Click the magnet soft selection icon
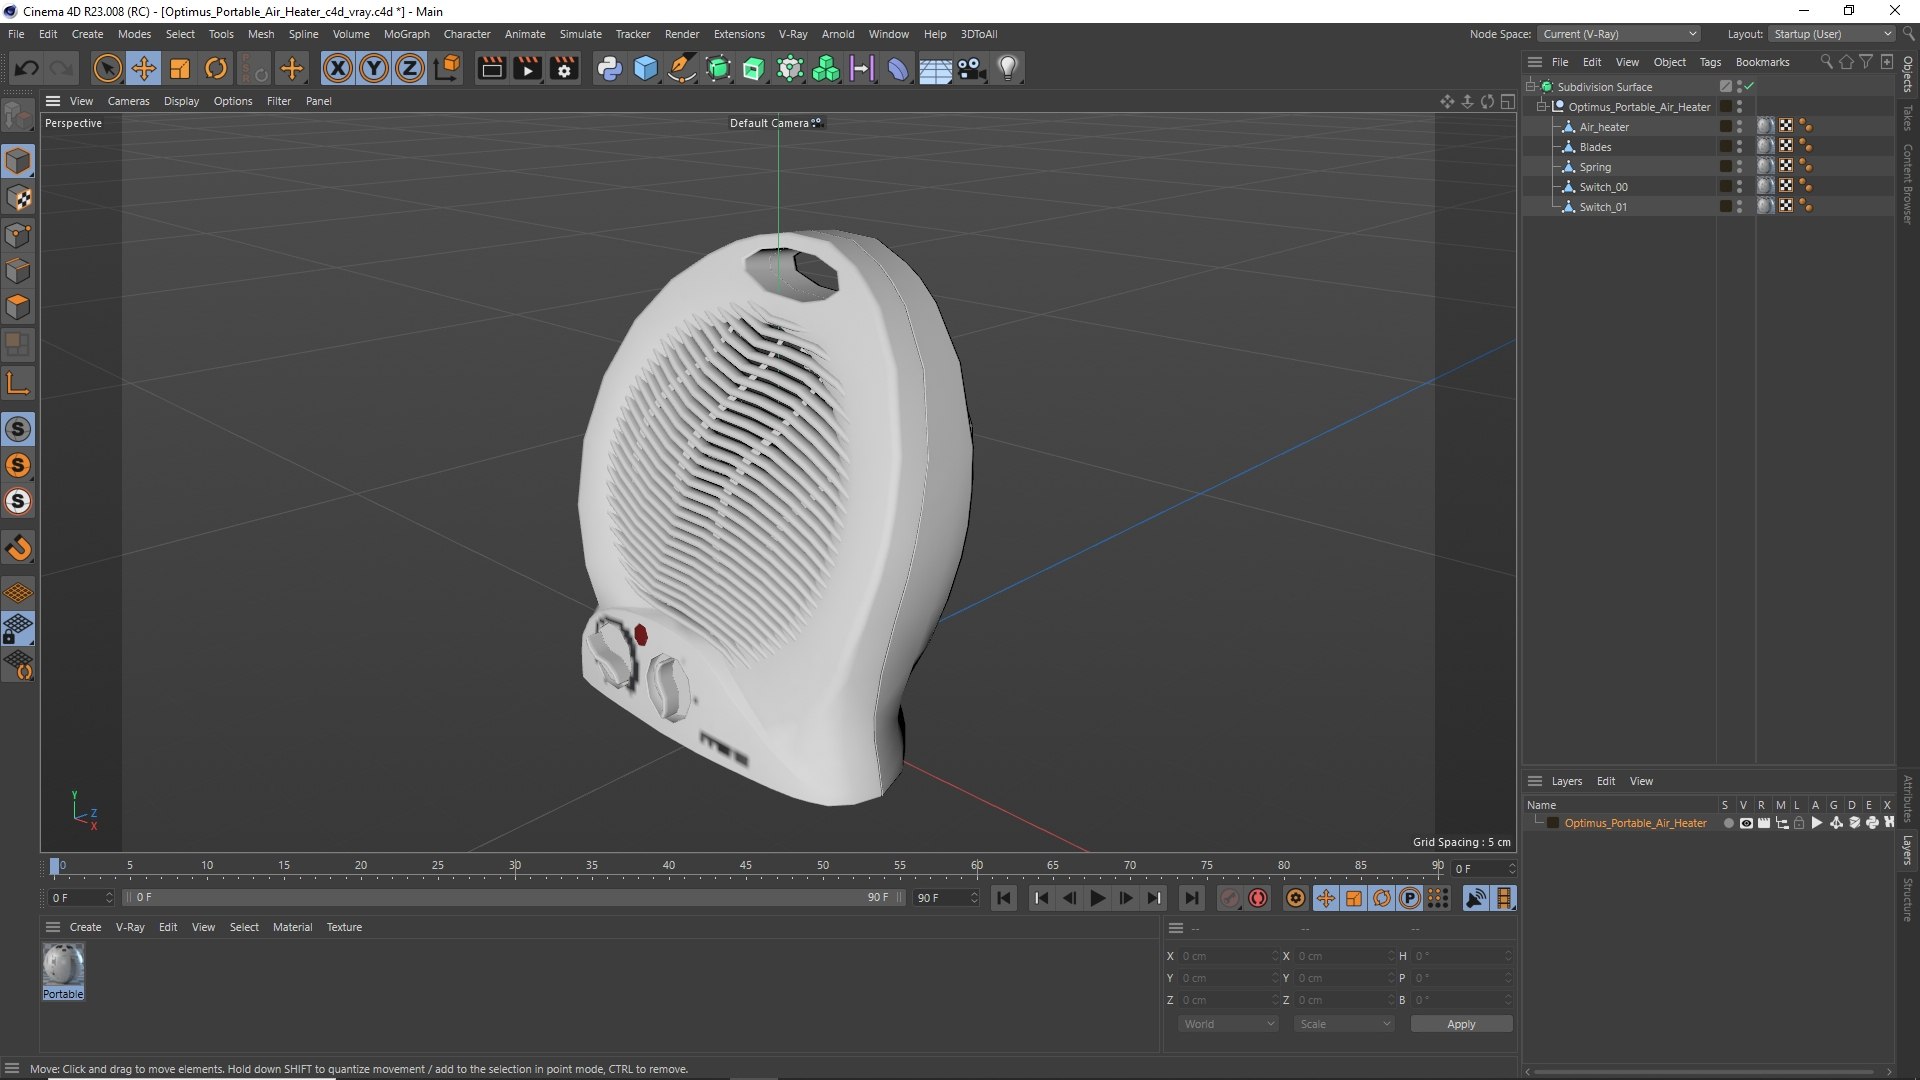This screenshot has width=1920, height=1080. point(18,548)
